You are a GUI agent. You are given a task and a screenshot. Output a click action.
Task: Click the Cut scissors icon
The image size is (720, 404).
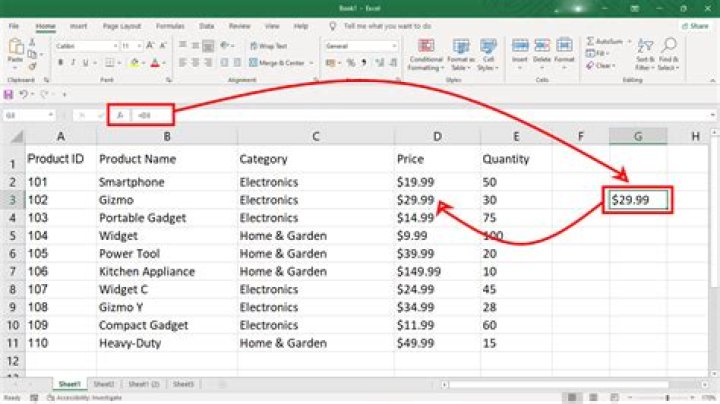click(x=32, y=43)
